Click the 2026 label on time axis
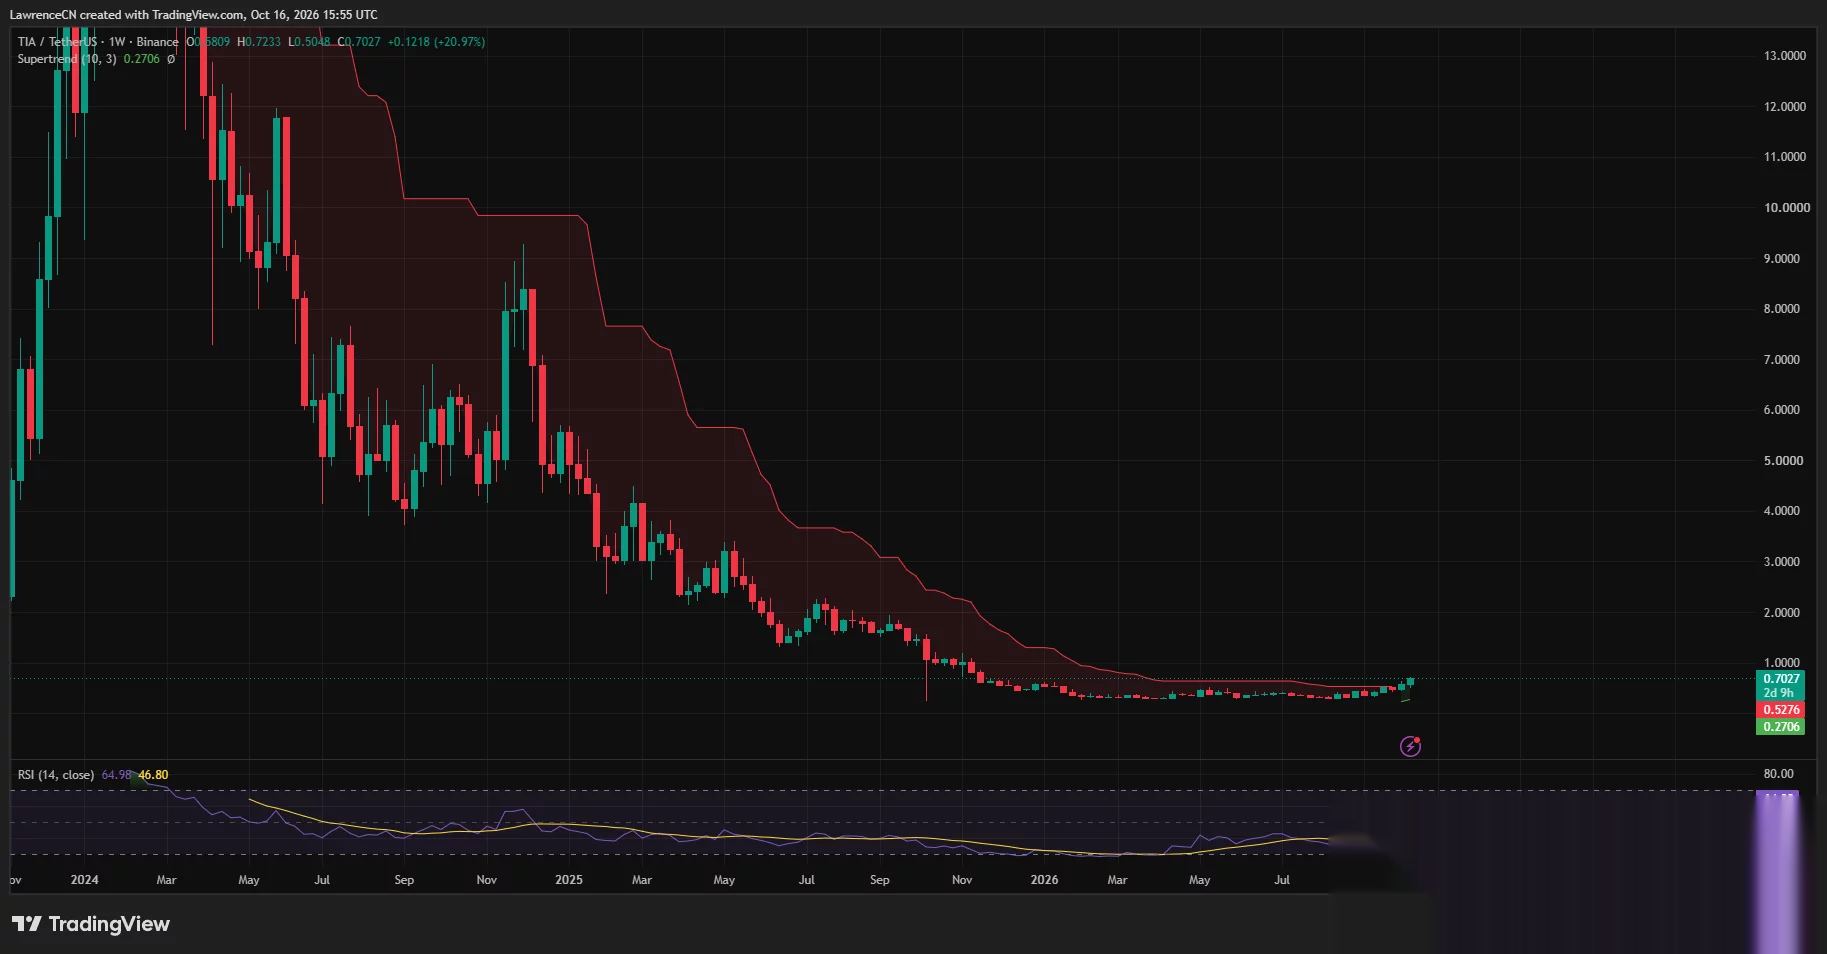The width and height of the screenshot is (1827, 954). (1044, 880)
